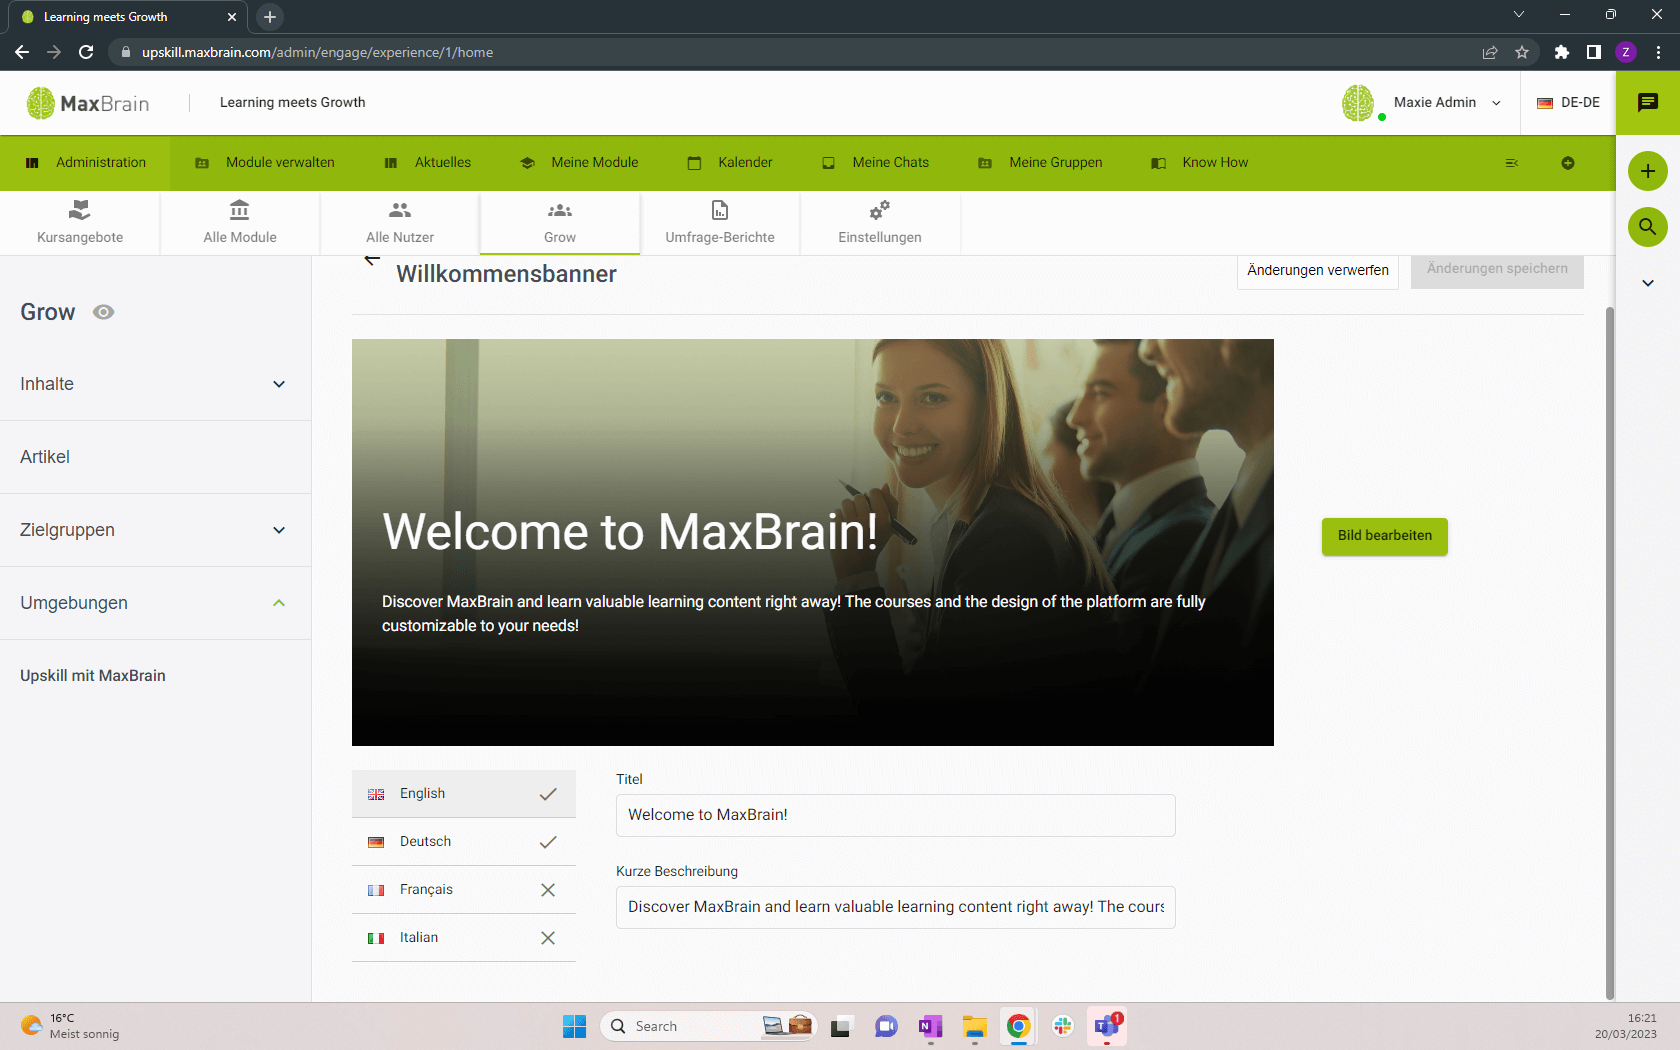Open Meine Chats

coord(876,162)
